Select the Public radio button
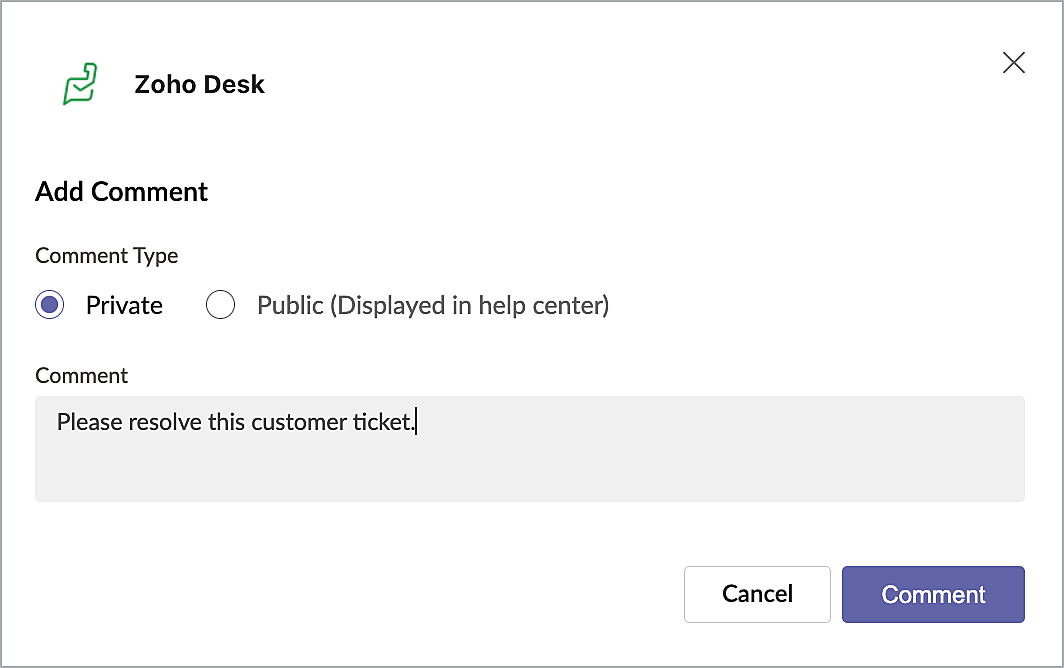Viewport: 1064px width, 668px height. (x=220, y=305)
